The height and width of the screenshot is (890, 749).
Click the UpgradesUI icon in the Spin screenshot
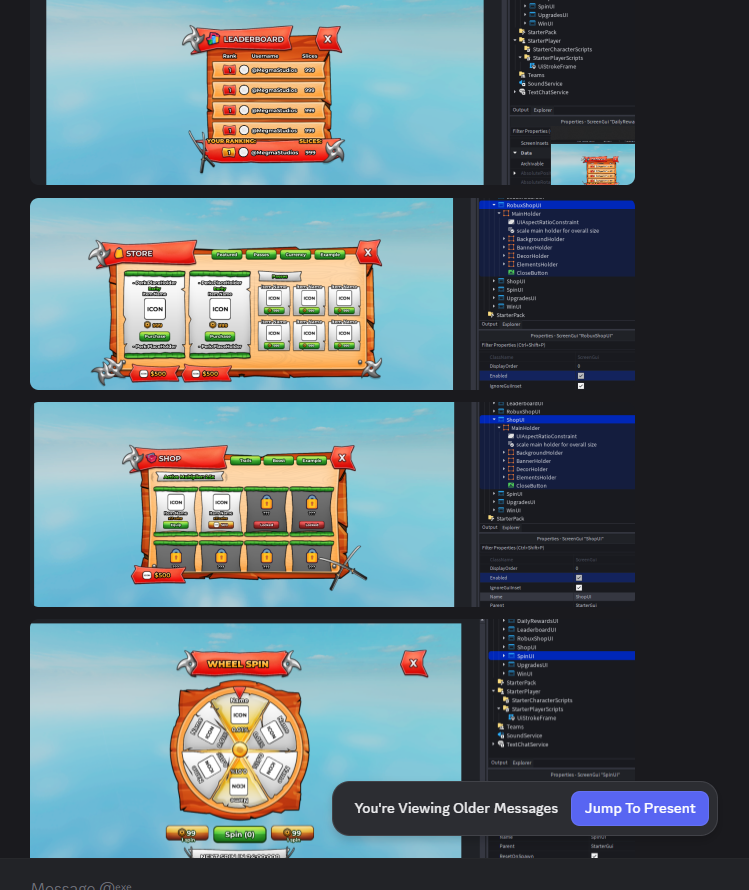[x=511, y=665]
